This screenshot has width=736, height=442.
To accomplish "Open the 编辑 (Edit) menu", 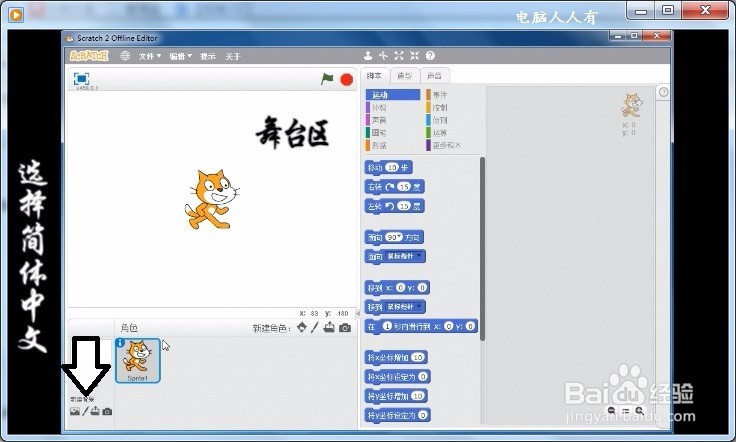I will click(181, 56).
